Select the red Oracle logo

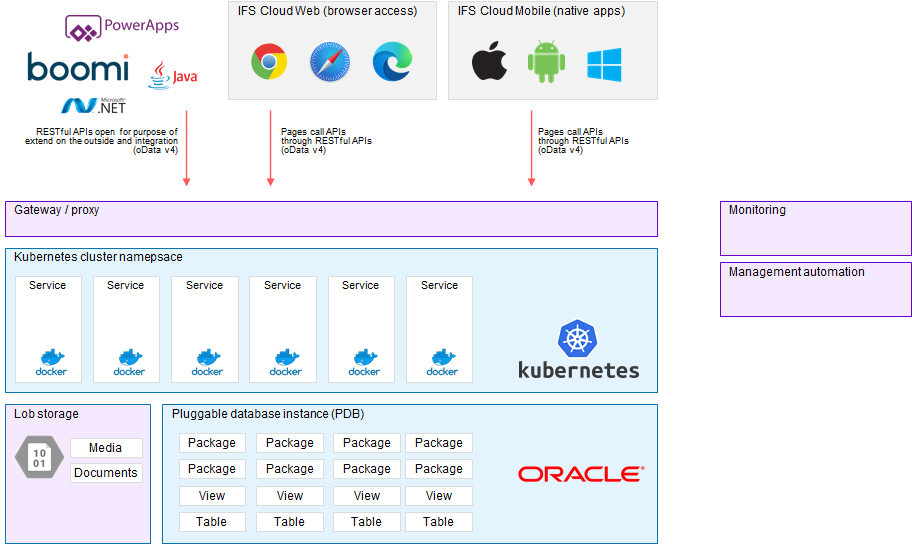pos(580,474)
